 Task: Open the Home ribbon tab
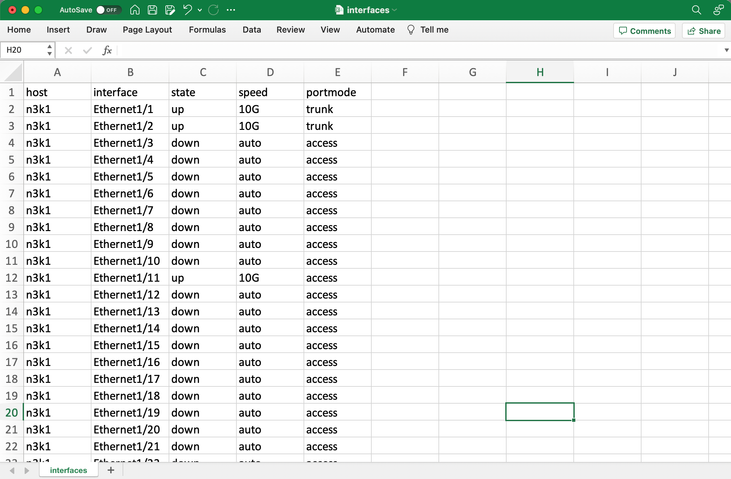pyautogui.click(x=19, y=30)
